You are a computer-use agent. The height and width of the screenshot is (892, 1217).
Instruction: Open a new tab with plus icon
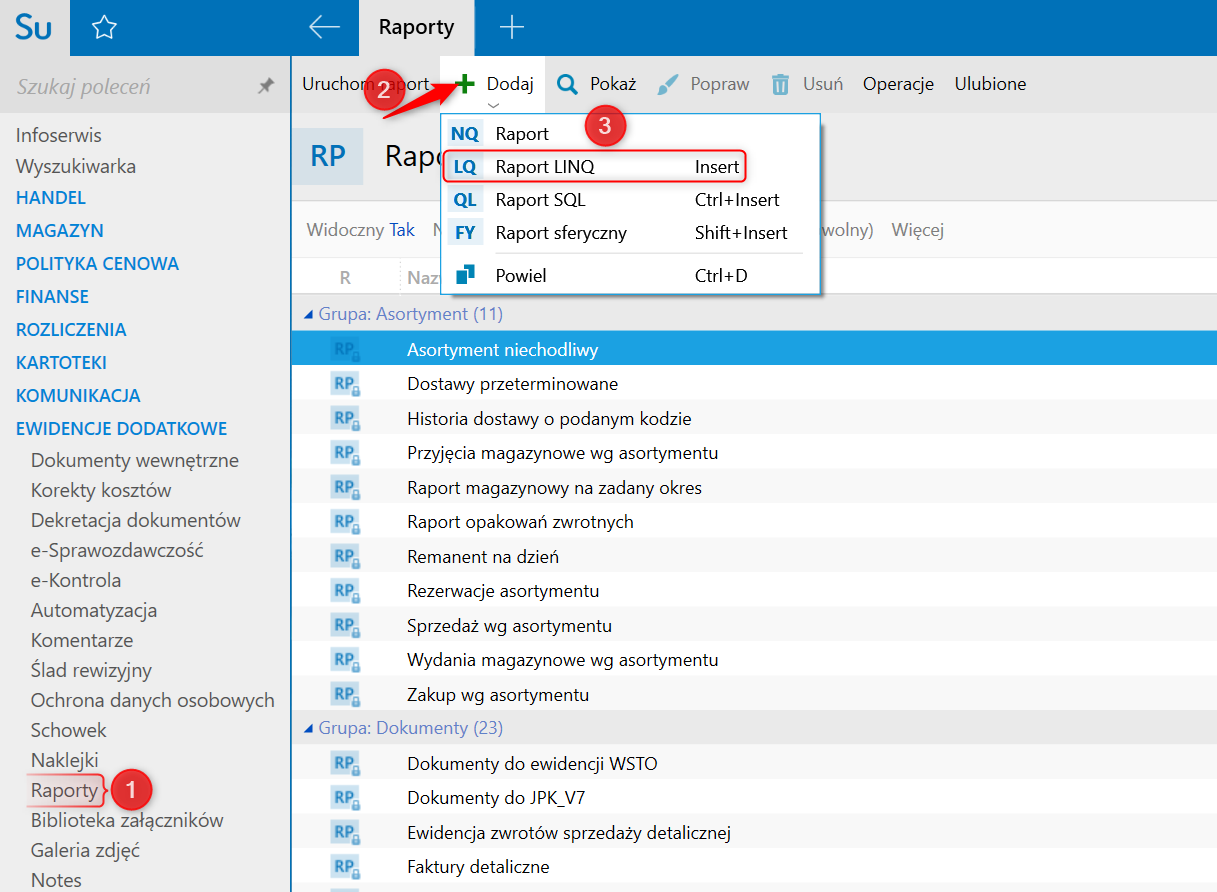coord(511,28)
